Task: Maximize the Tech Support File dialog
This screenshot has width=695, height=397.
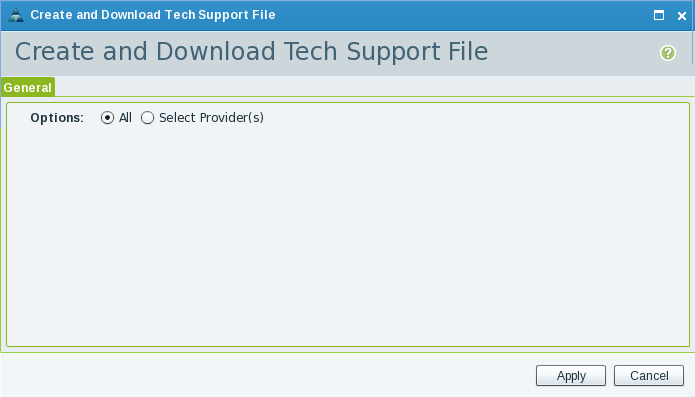Action: [659, 16]
